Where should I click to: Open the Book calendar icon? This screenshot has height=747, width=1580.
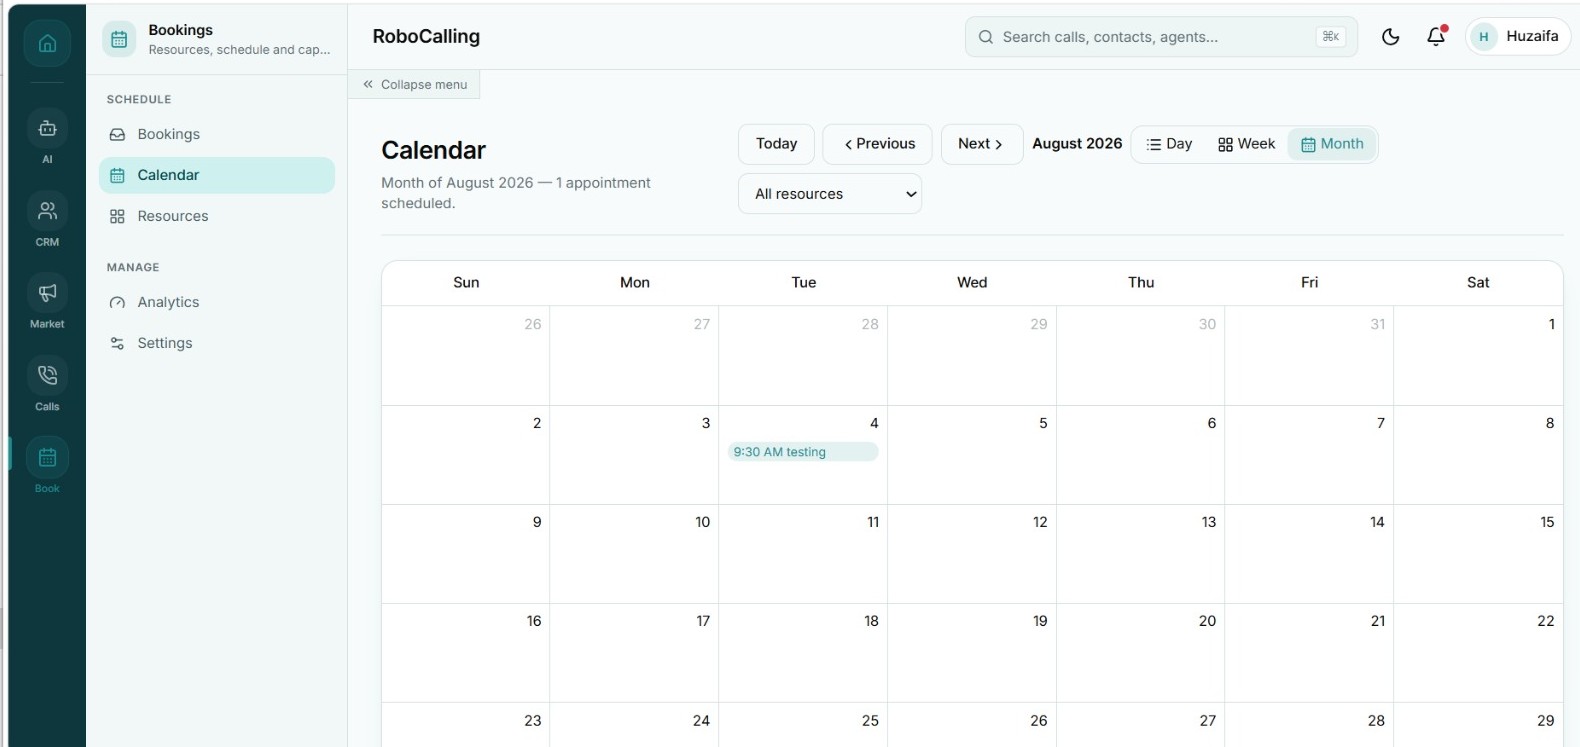click(47, 457)
